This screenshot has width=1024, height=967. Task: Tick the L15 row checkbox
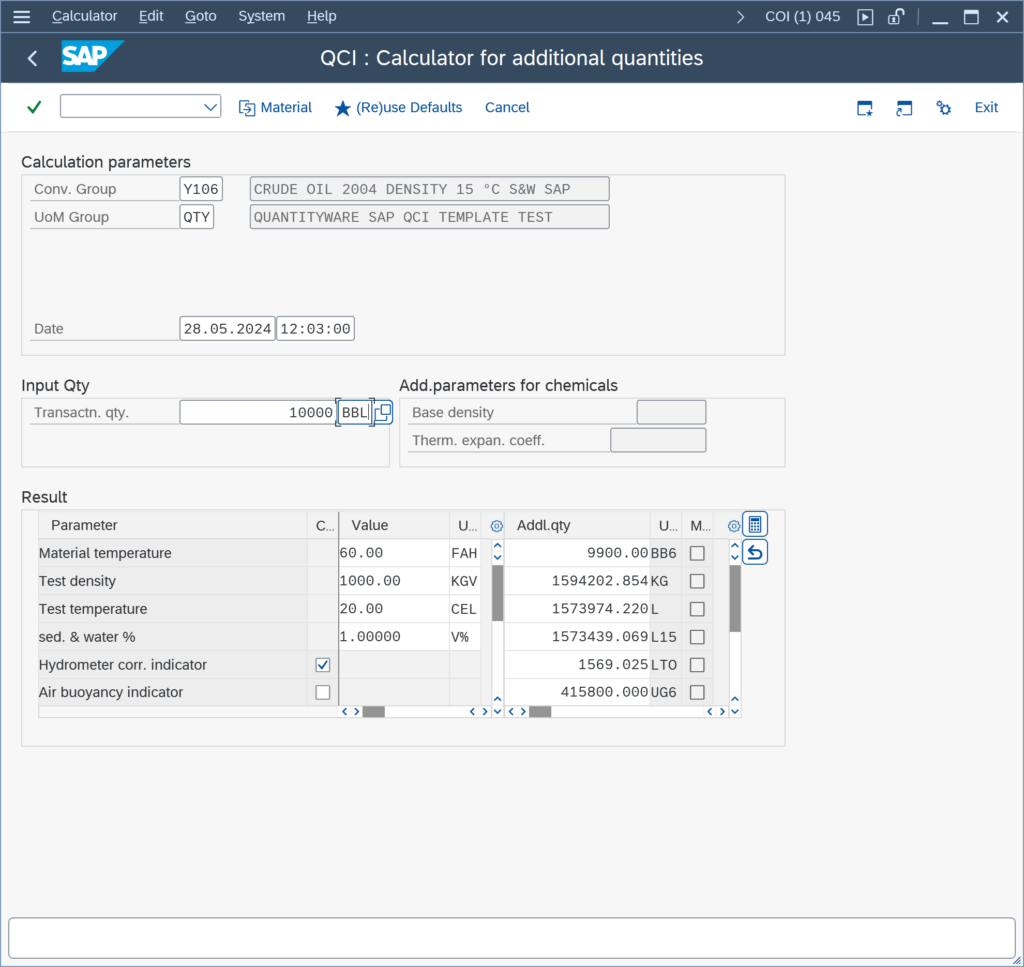pos(697,637)
